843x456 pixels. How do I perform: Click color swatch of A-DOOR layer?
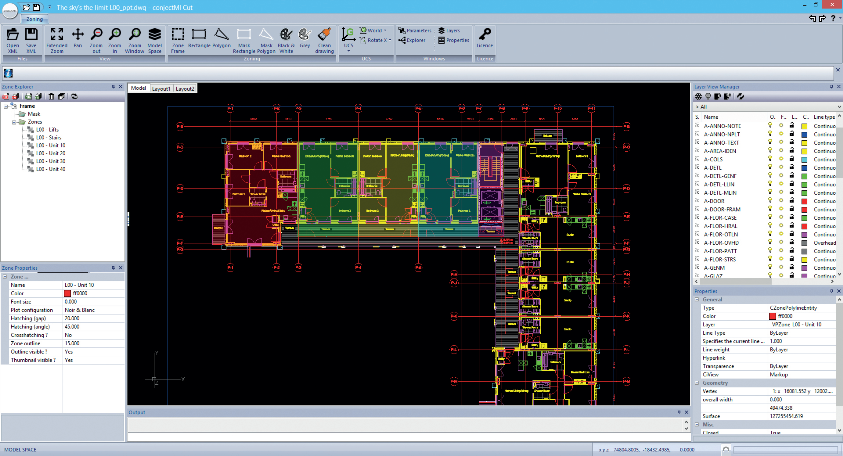[804, 201]
